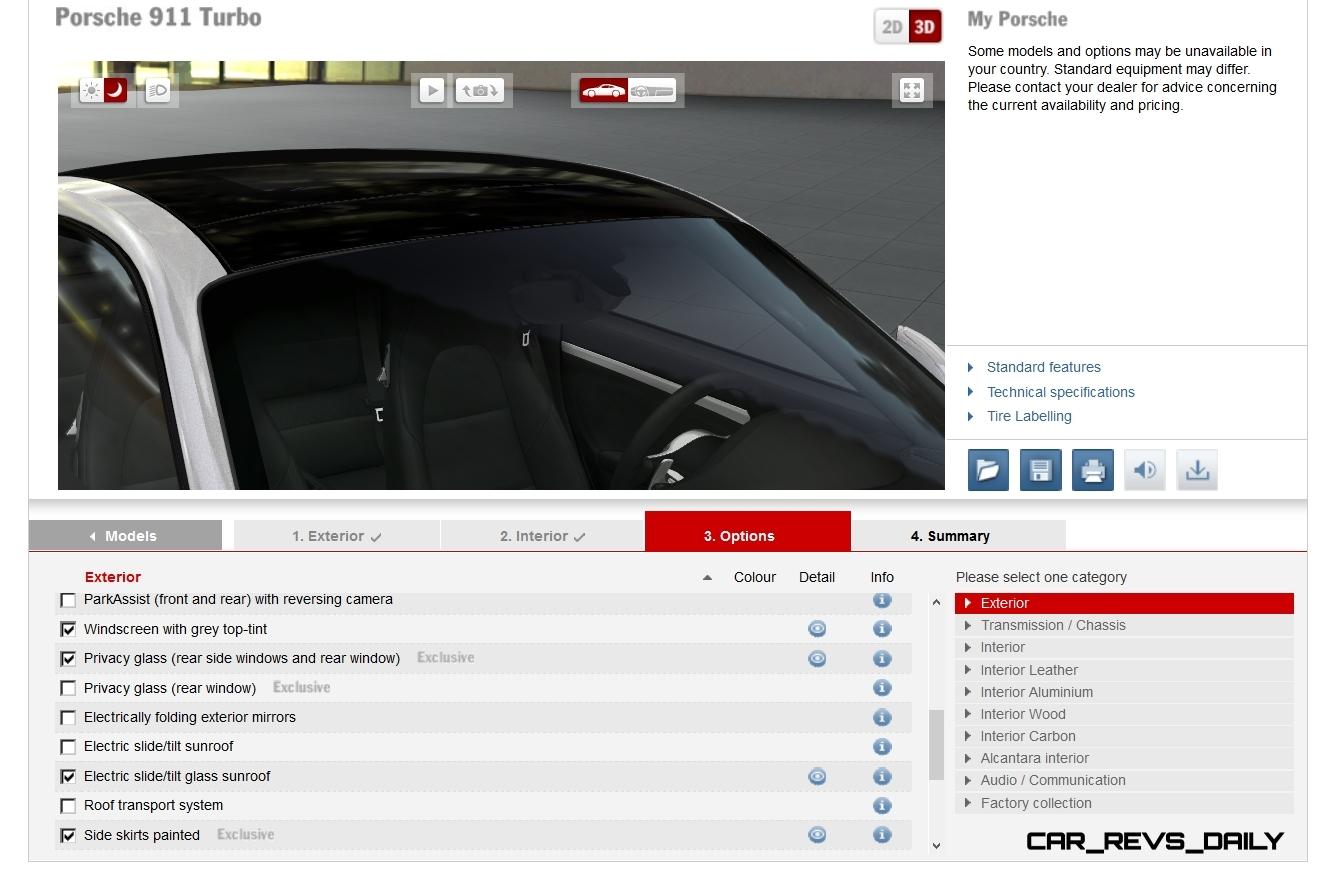Uncheck Side skirts painted option
This screenshot has height=882, width=1329.
point(68,836)
